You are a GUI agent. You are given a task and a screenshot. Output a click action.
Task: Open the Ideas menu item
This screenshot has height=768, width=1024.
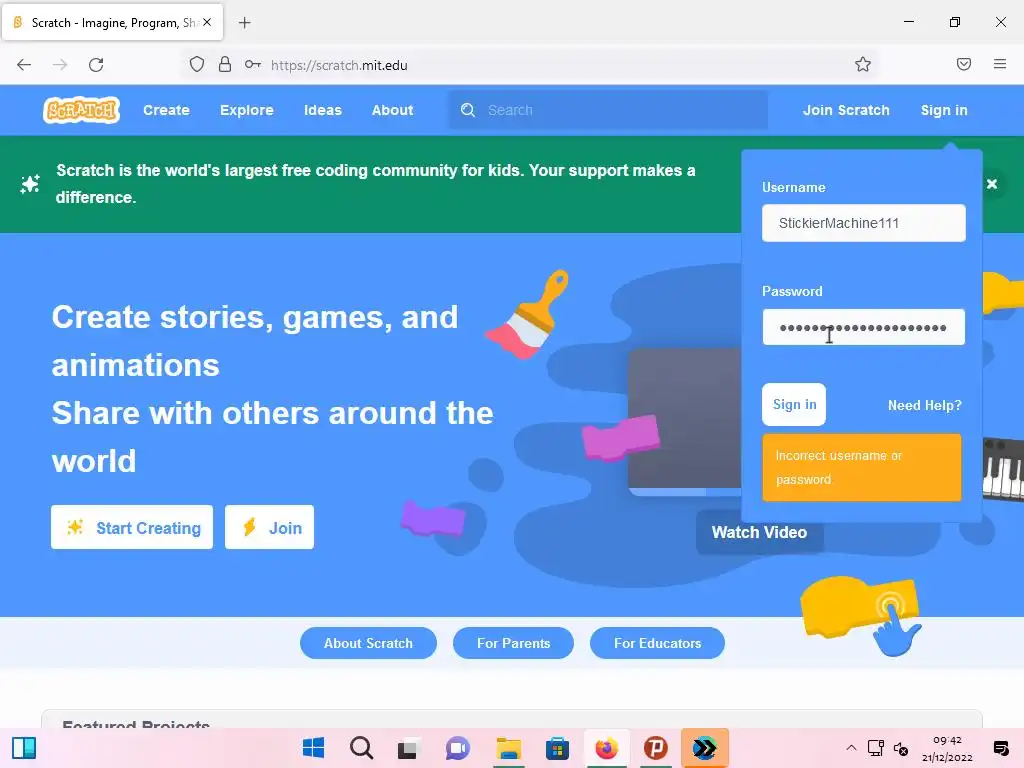323,110
